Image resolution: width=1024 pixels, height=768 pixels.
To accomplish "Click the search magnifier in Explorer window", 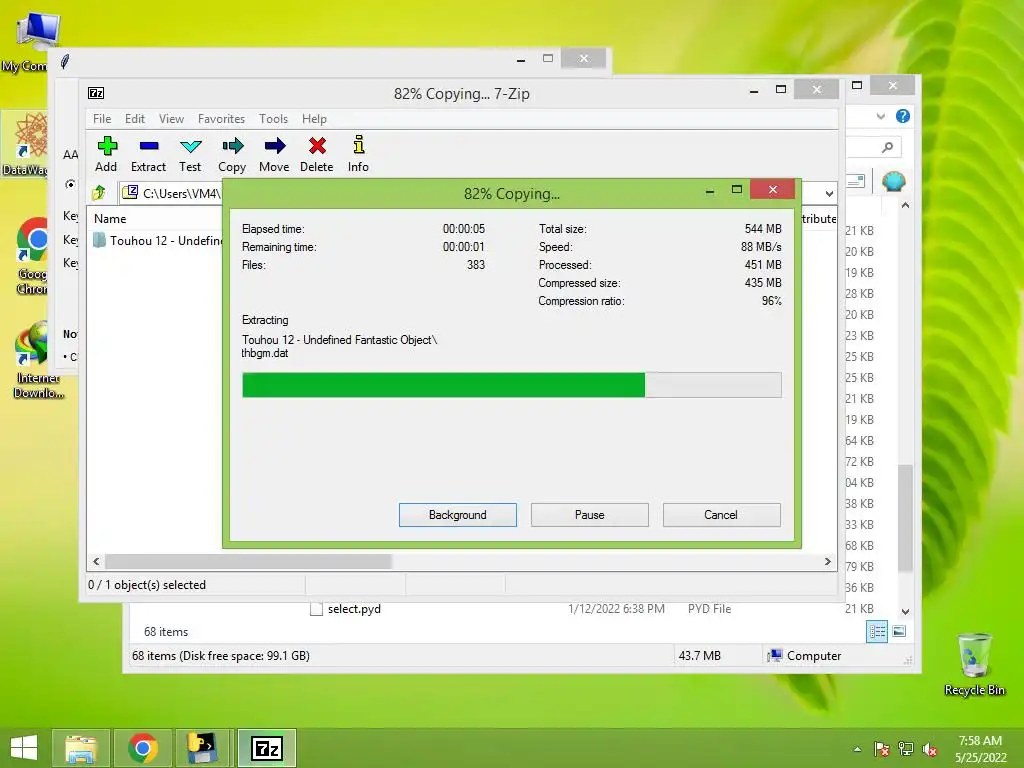I will point(887,148).
